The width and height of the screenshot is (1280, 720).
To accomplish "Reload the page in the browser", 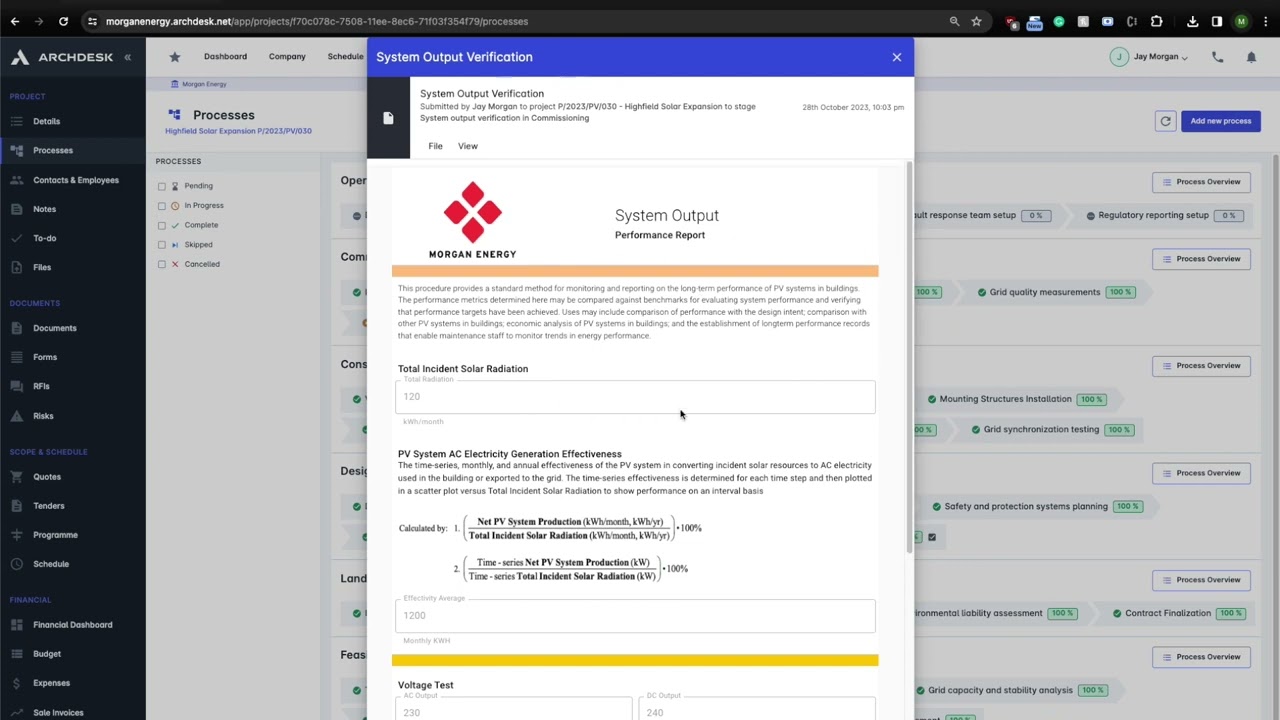I will pyautogui.click(x=63, y=21).
